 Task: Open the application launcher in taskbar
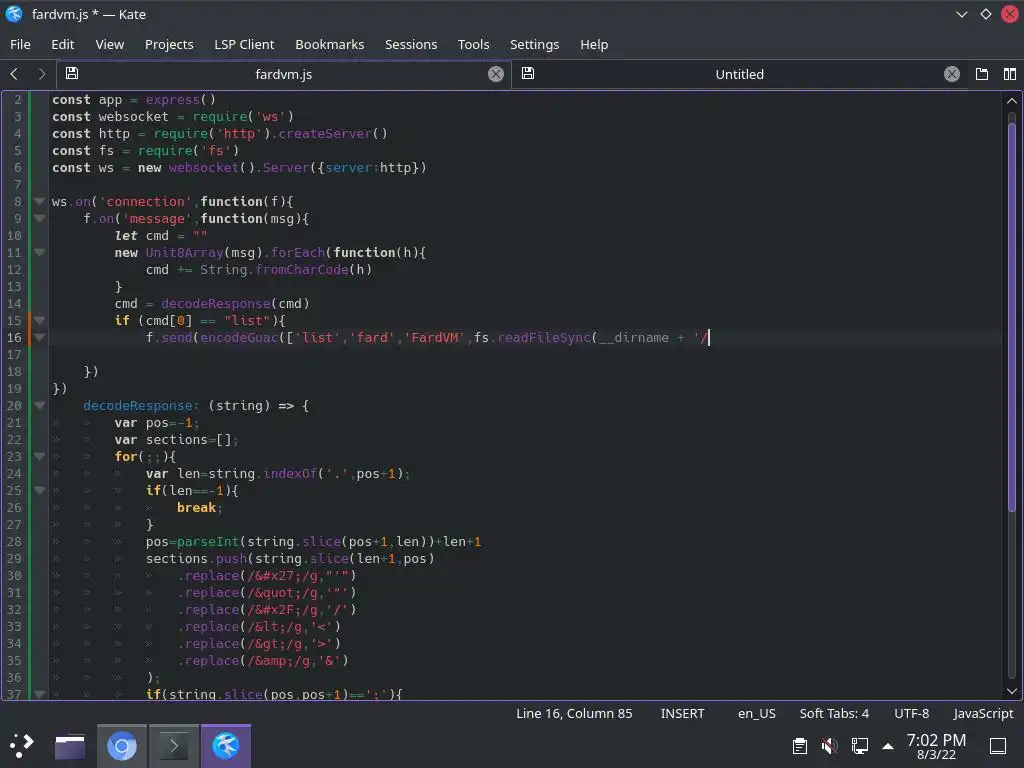[22, 745]
